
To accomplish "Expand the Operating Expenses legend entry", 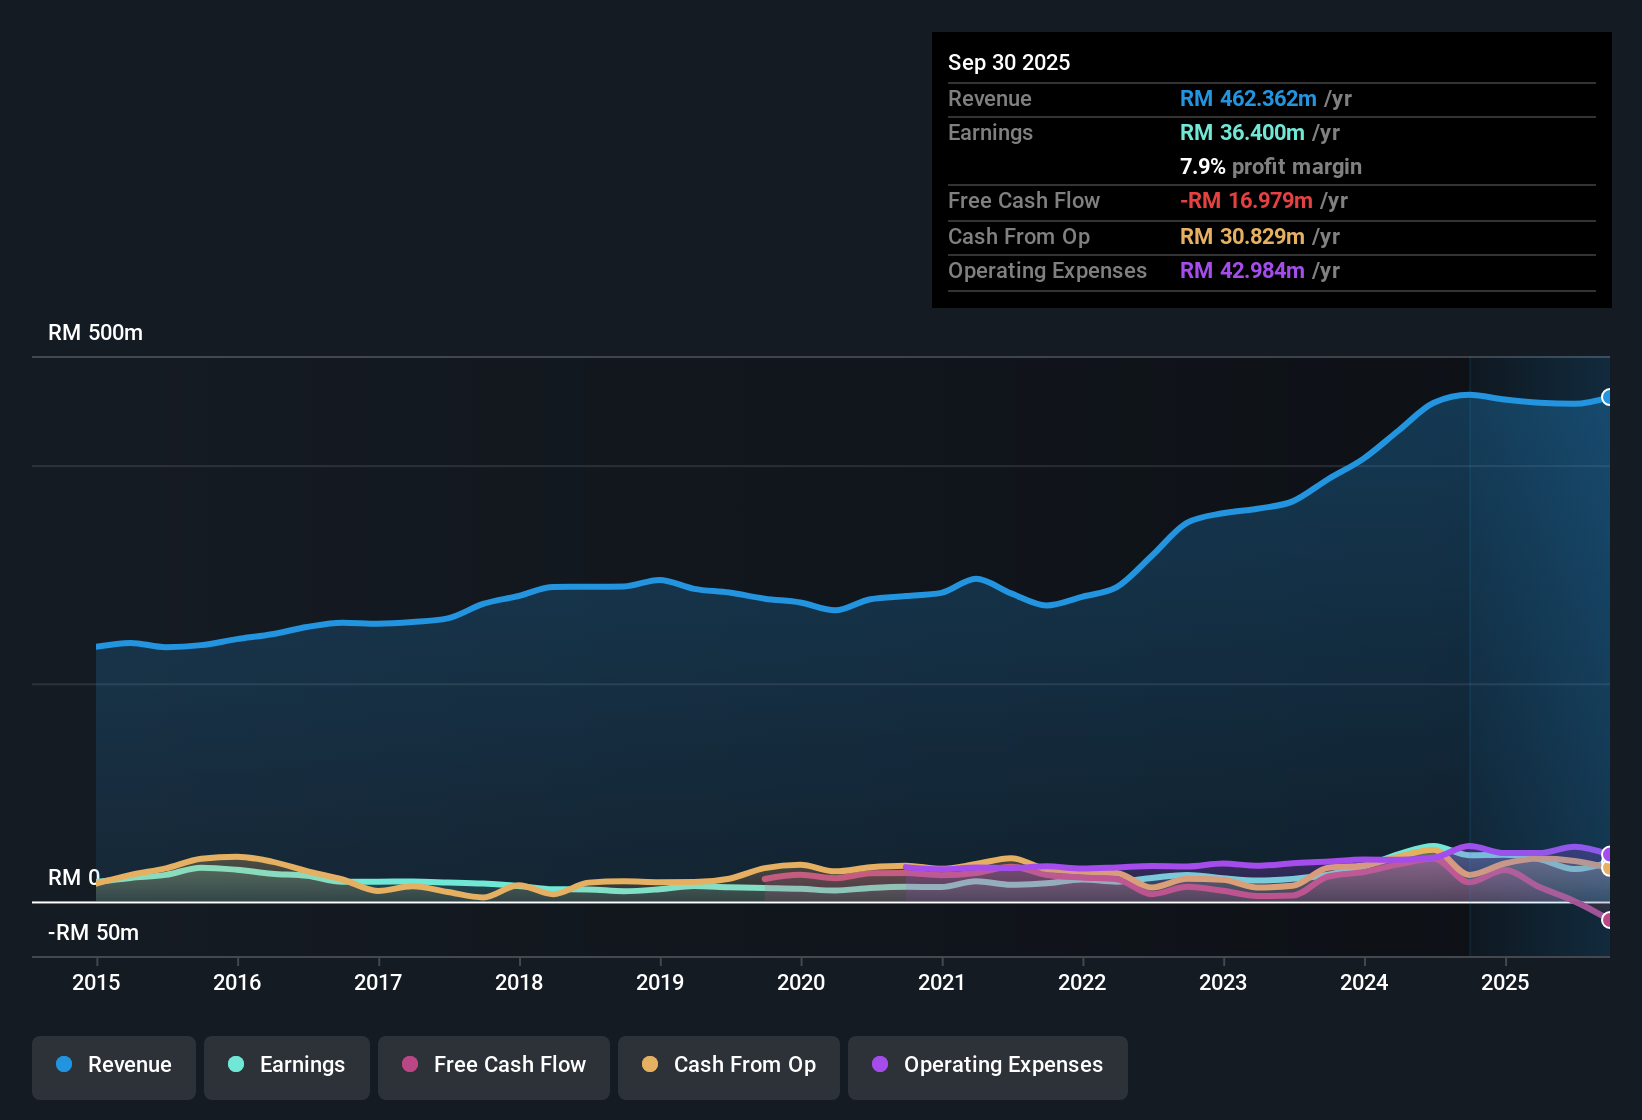I will (987, 1065).
